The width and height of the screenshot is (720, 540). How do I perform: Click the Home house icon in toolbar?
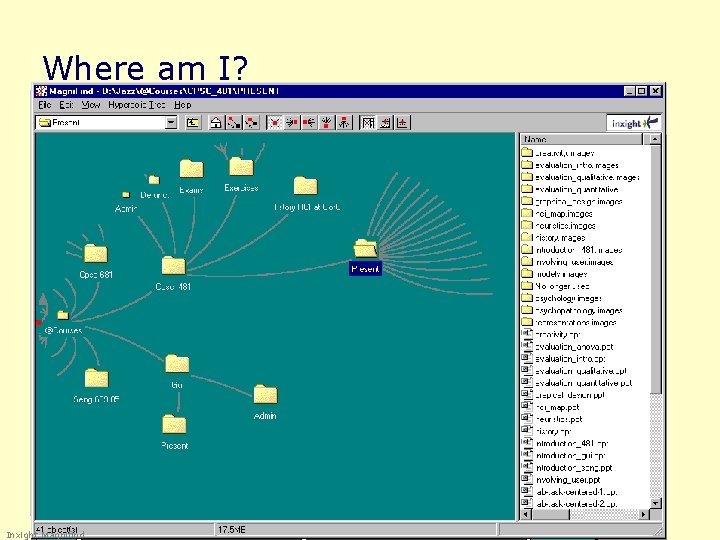(x=216, y=123)
